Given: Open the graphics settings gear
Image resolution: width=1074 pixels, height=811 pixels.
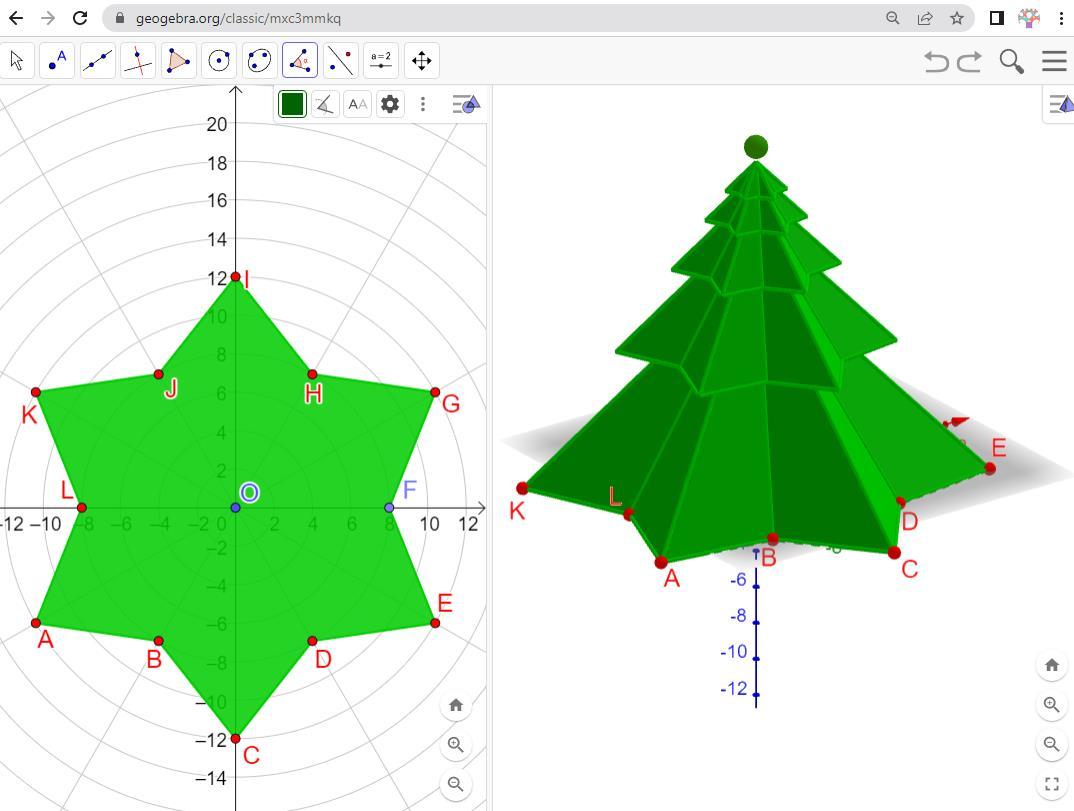Looking at the screenshot, I should coord(390,104).
